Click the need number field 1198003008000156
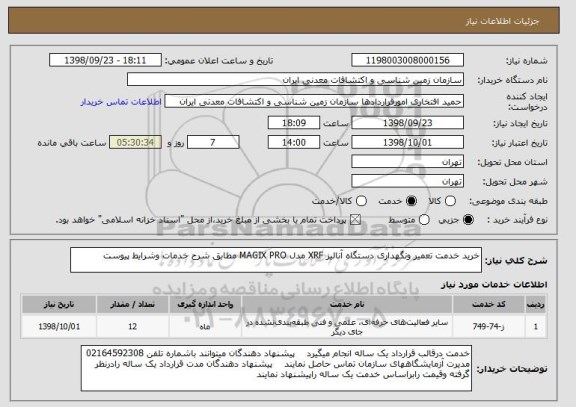576x407 pixels. tap(407, 60)
